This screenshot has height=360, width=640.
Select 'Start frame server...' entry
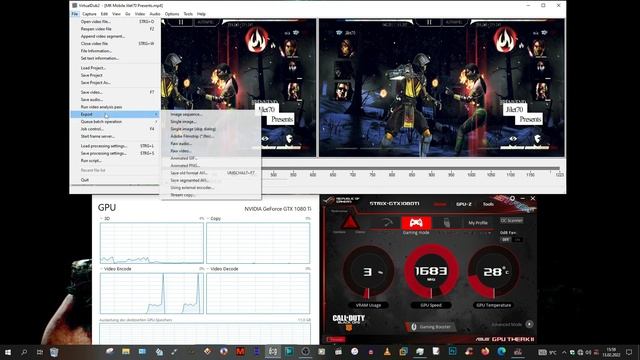[x=116, y=136]
